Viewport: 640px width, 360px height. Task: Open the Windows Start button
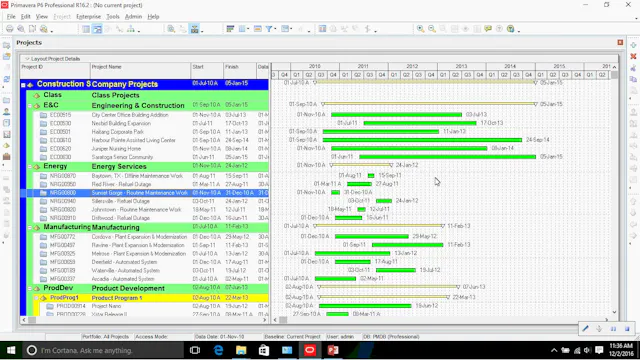click(11, 350)
